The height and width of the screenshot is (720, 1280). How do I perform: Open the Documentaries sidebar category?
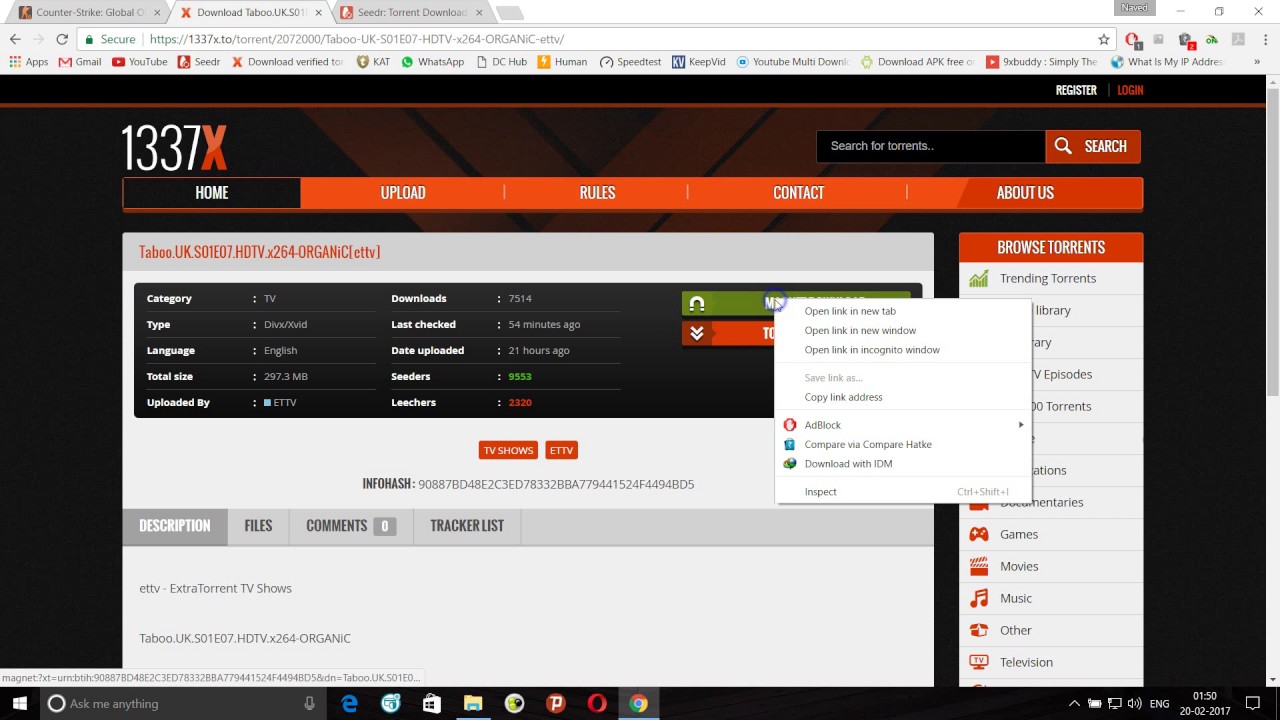click(1051, 502)
